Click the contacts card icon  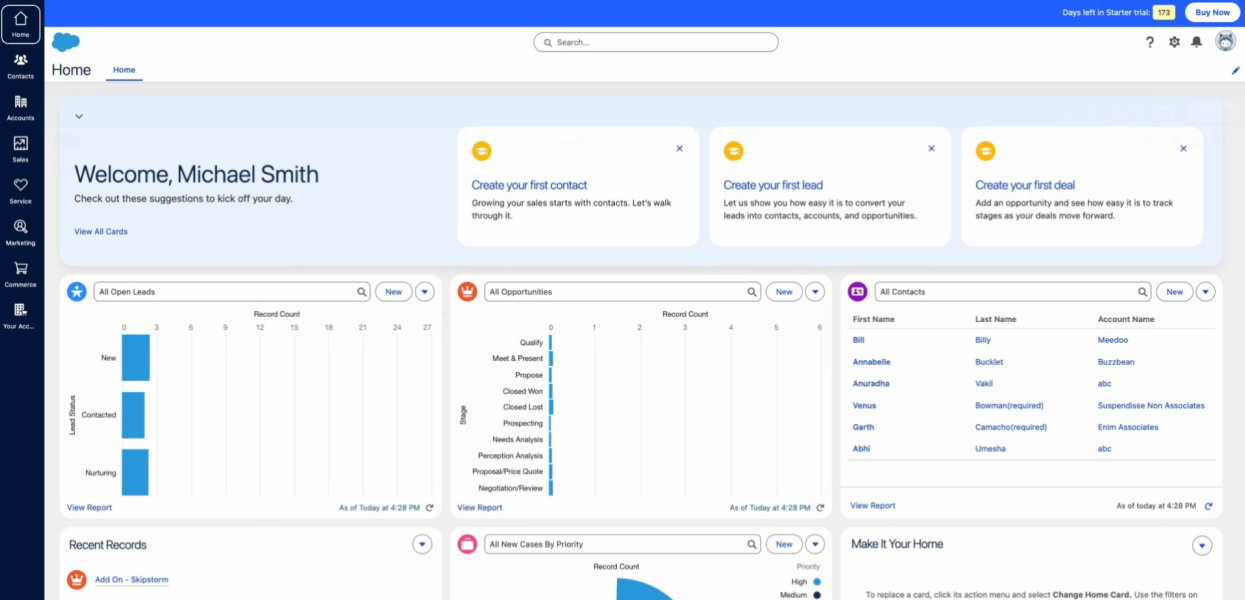(x=858, y=291)
